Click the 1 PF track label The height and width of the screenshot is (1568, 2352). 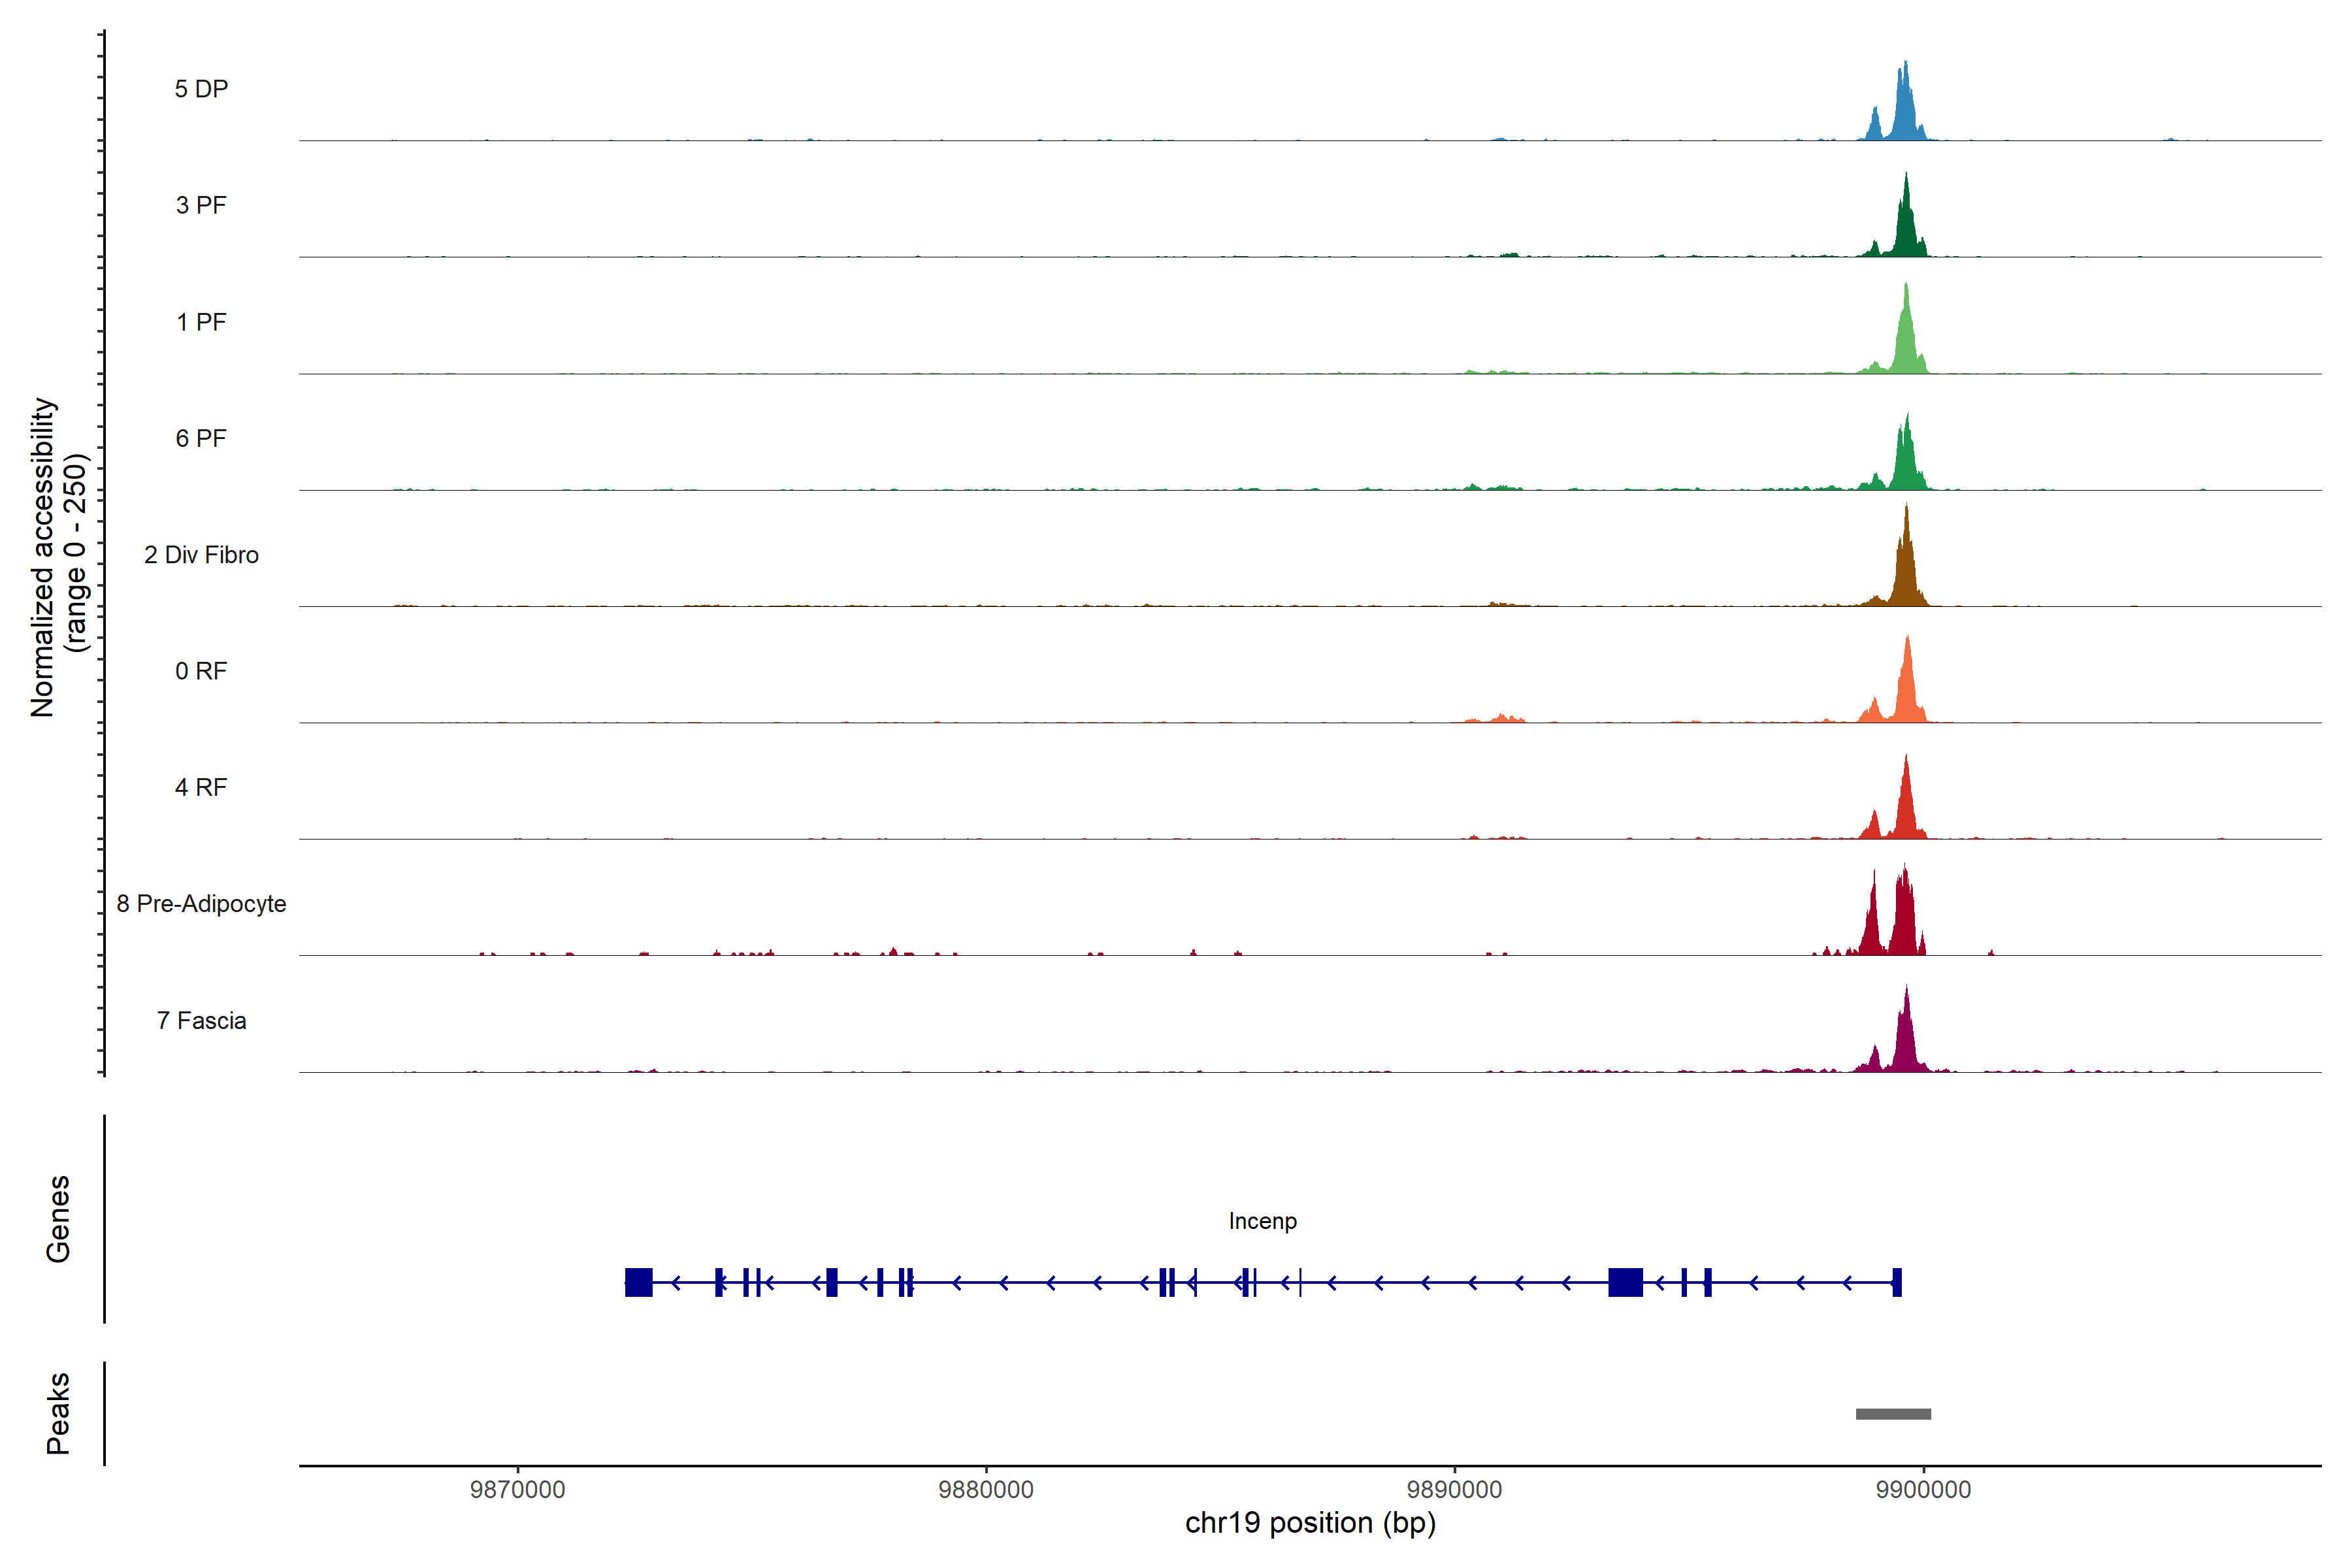pos(201,322)
